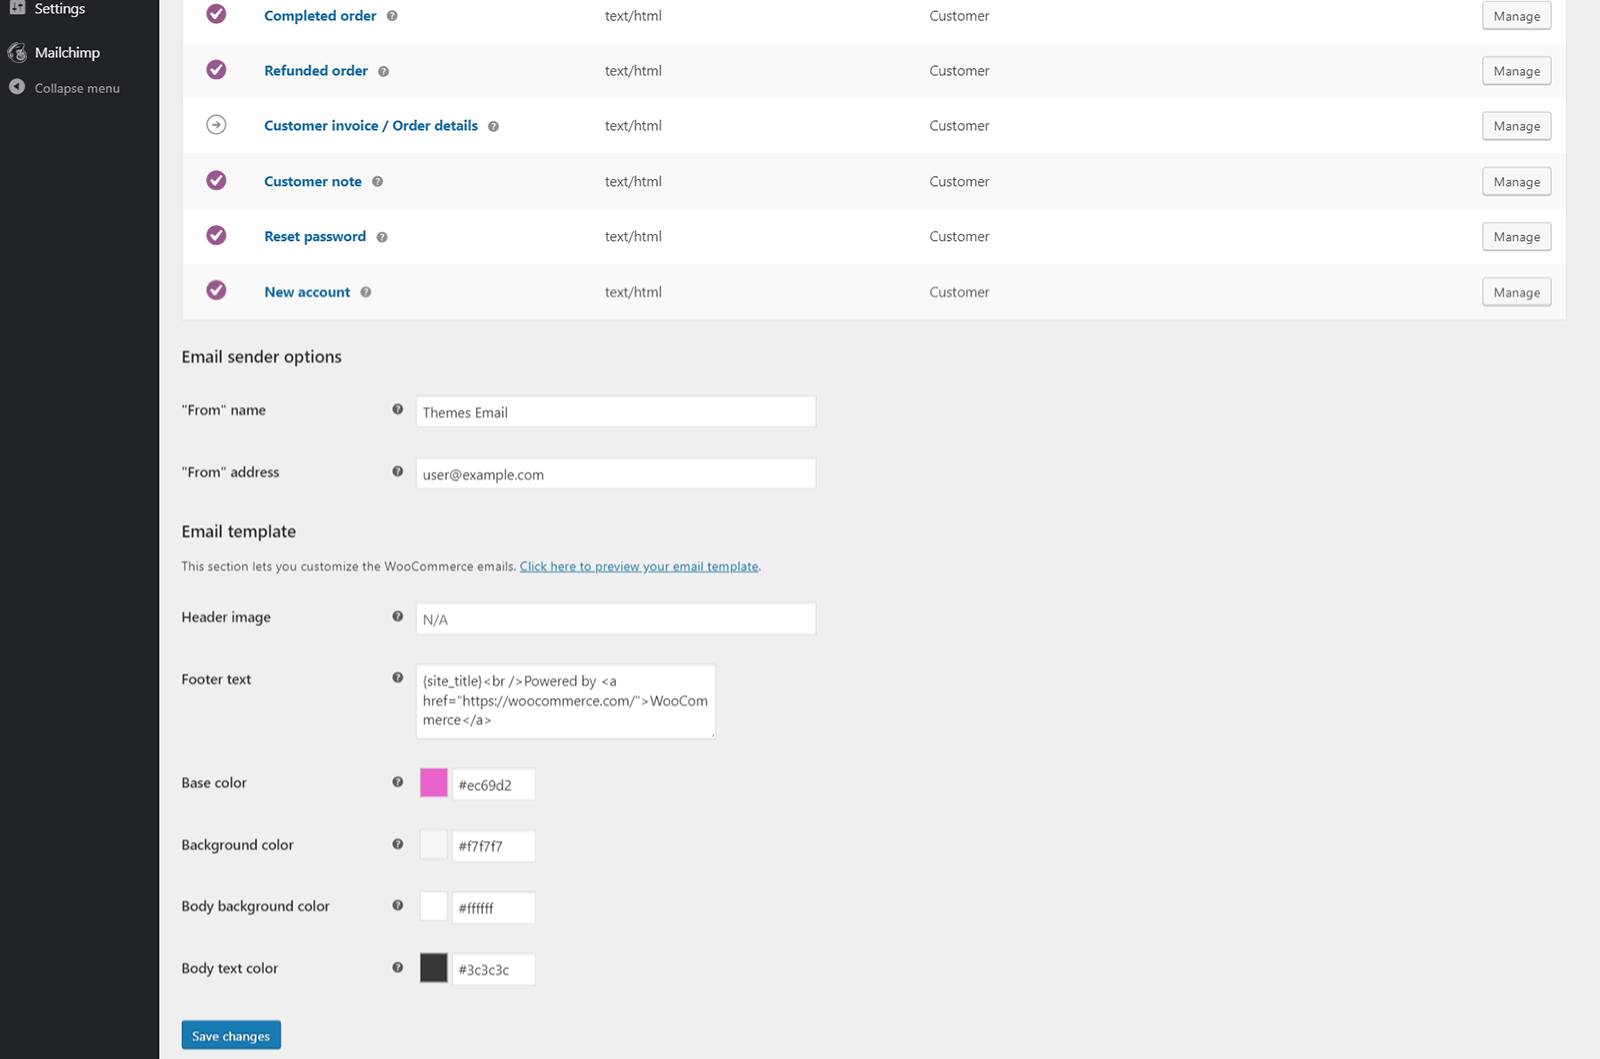Open the Completed order email link
Image resolution: width=1600 pixels, height=1059 pixels.
tap(320, 16)
